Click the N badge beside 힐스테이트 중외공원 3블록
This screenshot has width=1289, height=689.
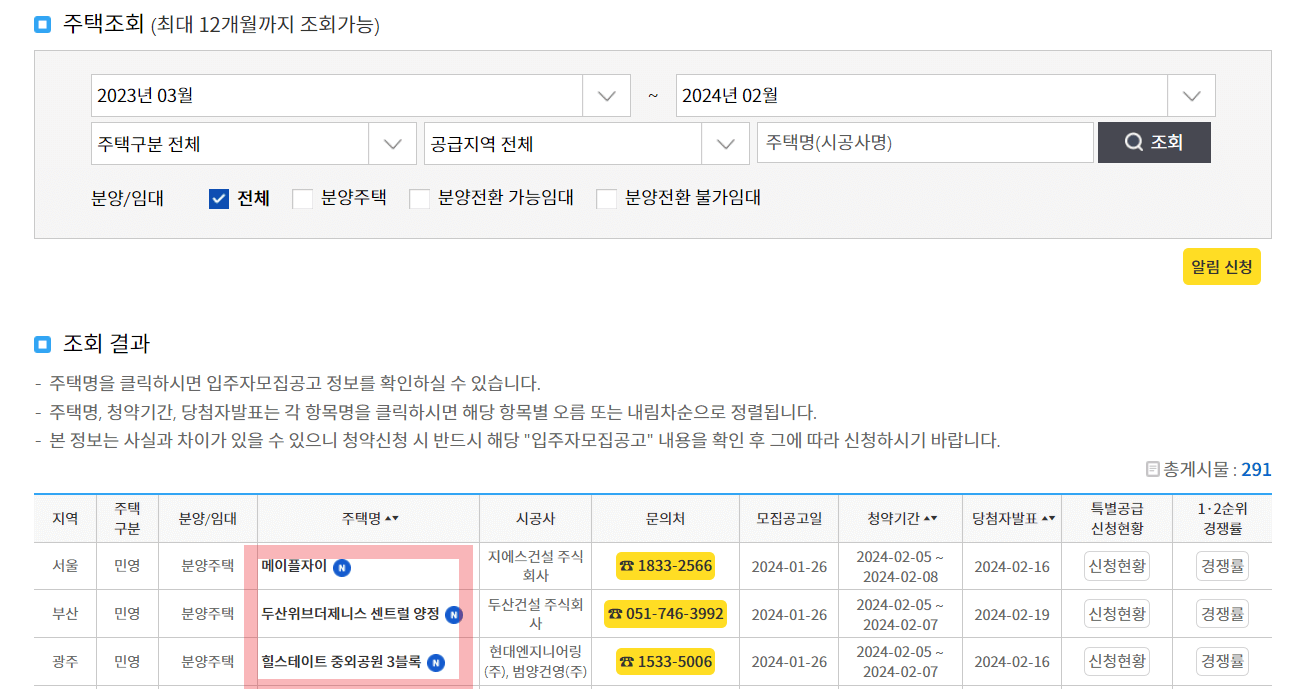click(435, 662)
